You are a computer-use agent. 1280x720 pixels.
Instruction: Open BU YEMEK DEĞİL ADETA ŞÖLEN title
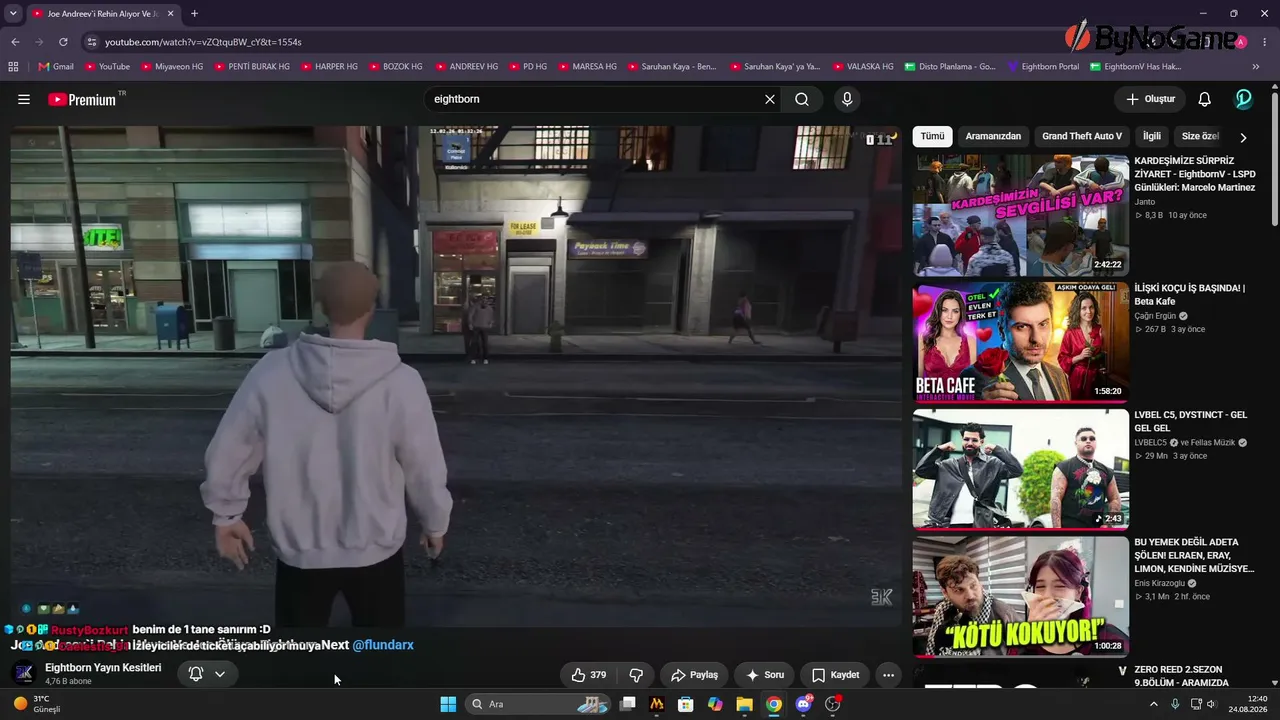1194,555
